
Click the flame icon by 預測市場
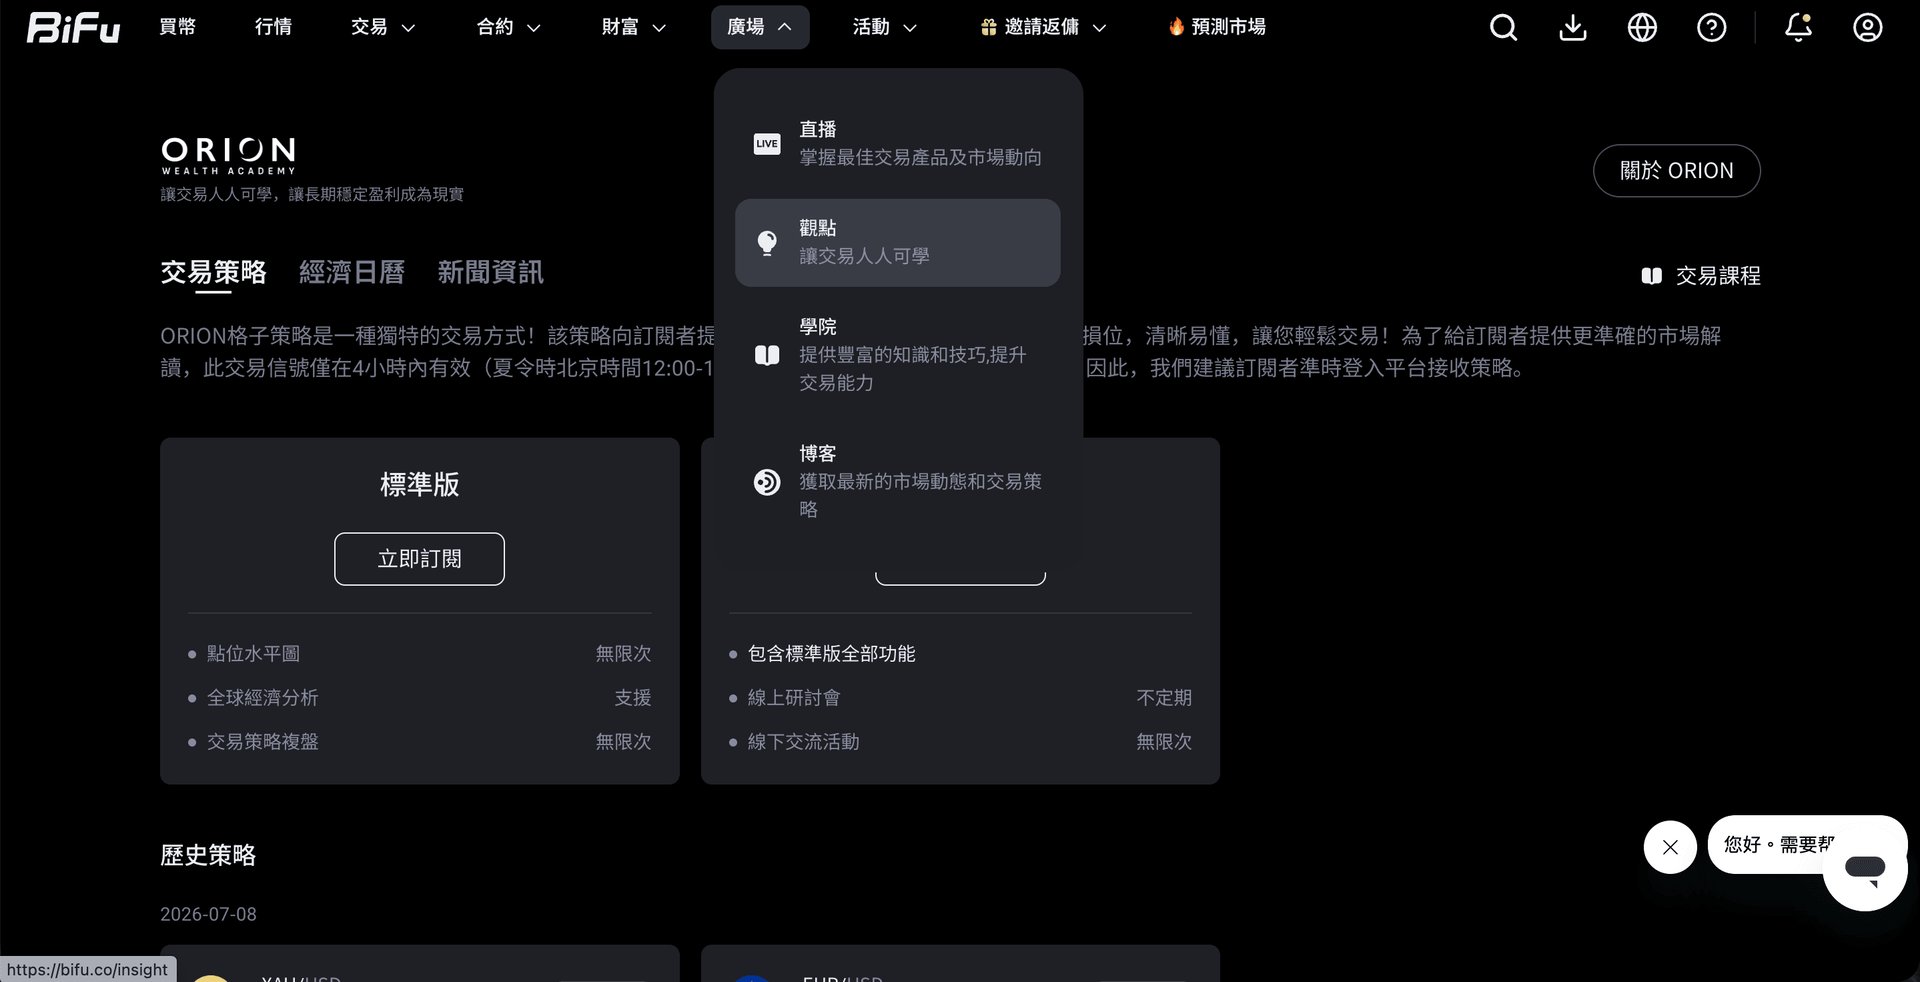pyautogui.click(x=1176, y=27)
